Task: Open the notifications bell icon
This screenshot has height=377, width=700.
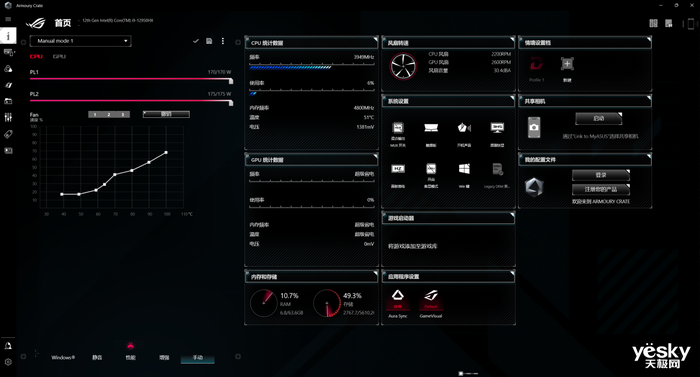Action: [x=8, y=346]
